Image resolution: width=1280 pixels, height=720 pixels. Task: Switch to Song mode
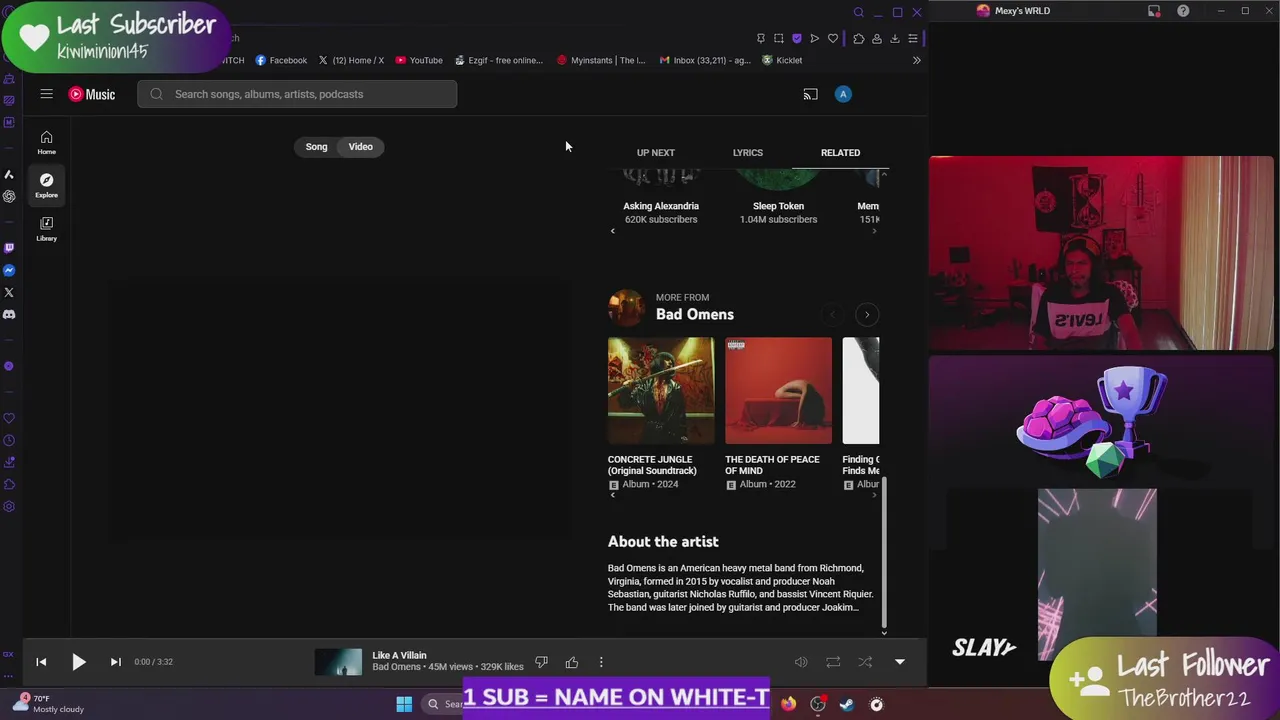pos(316,147)
